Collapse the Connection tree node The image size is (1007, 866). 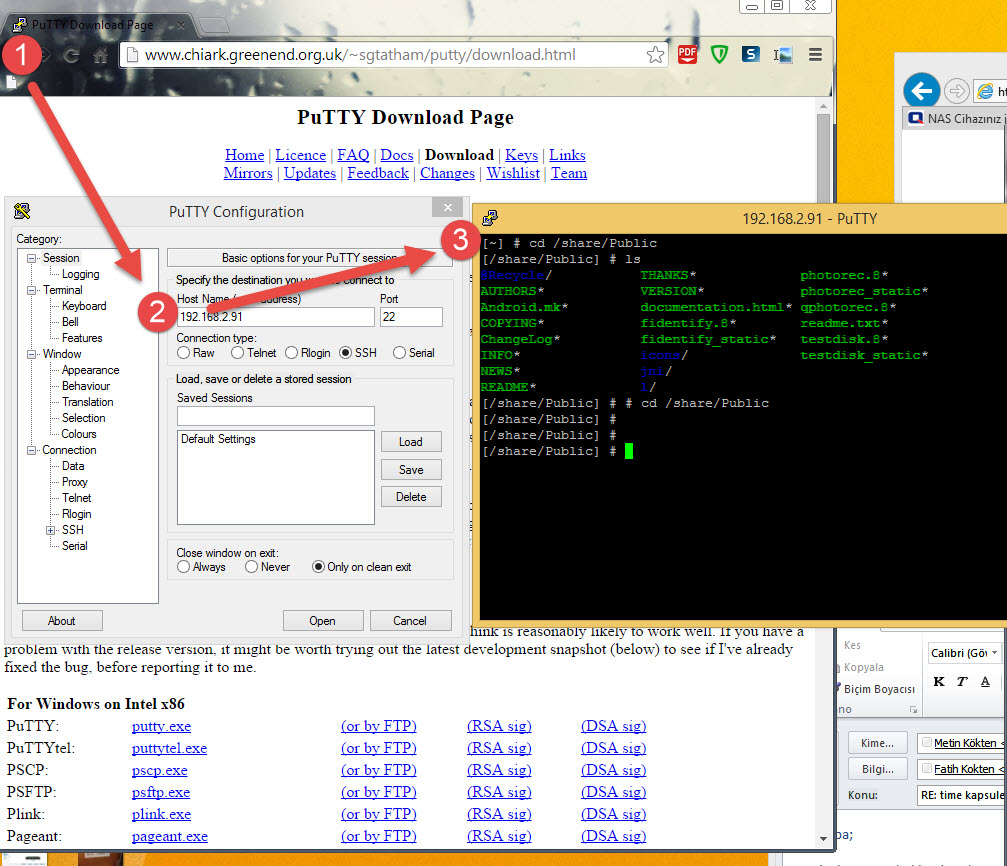pos(31,450)
